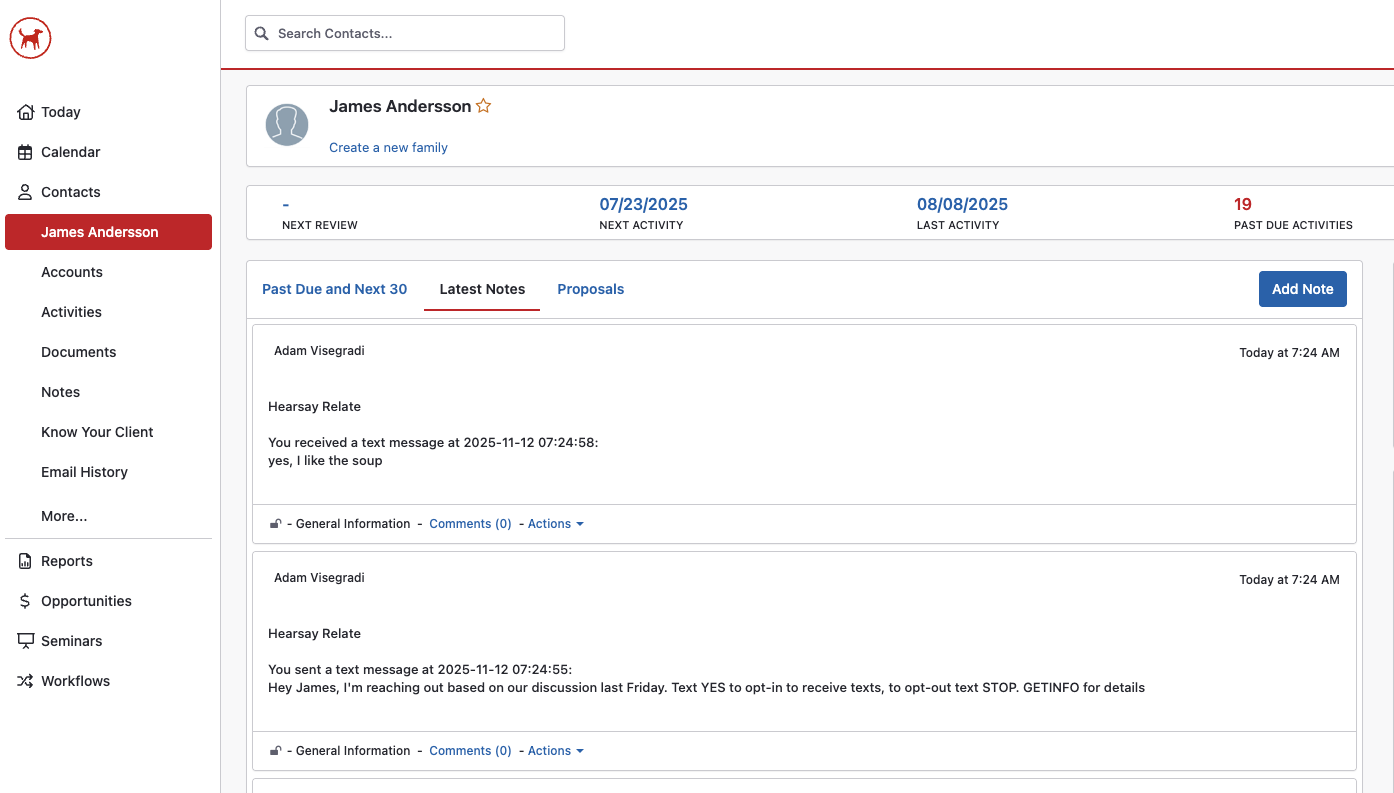Click the Search Contacts input field

point(405,33)
